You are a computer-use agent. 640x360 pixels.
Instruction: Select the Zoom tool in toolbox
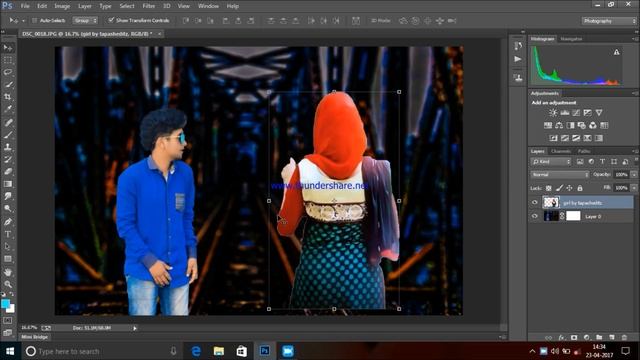click(x=8, y=284)
